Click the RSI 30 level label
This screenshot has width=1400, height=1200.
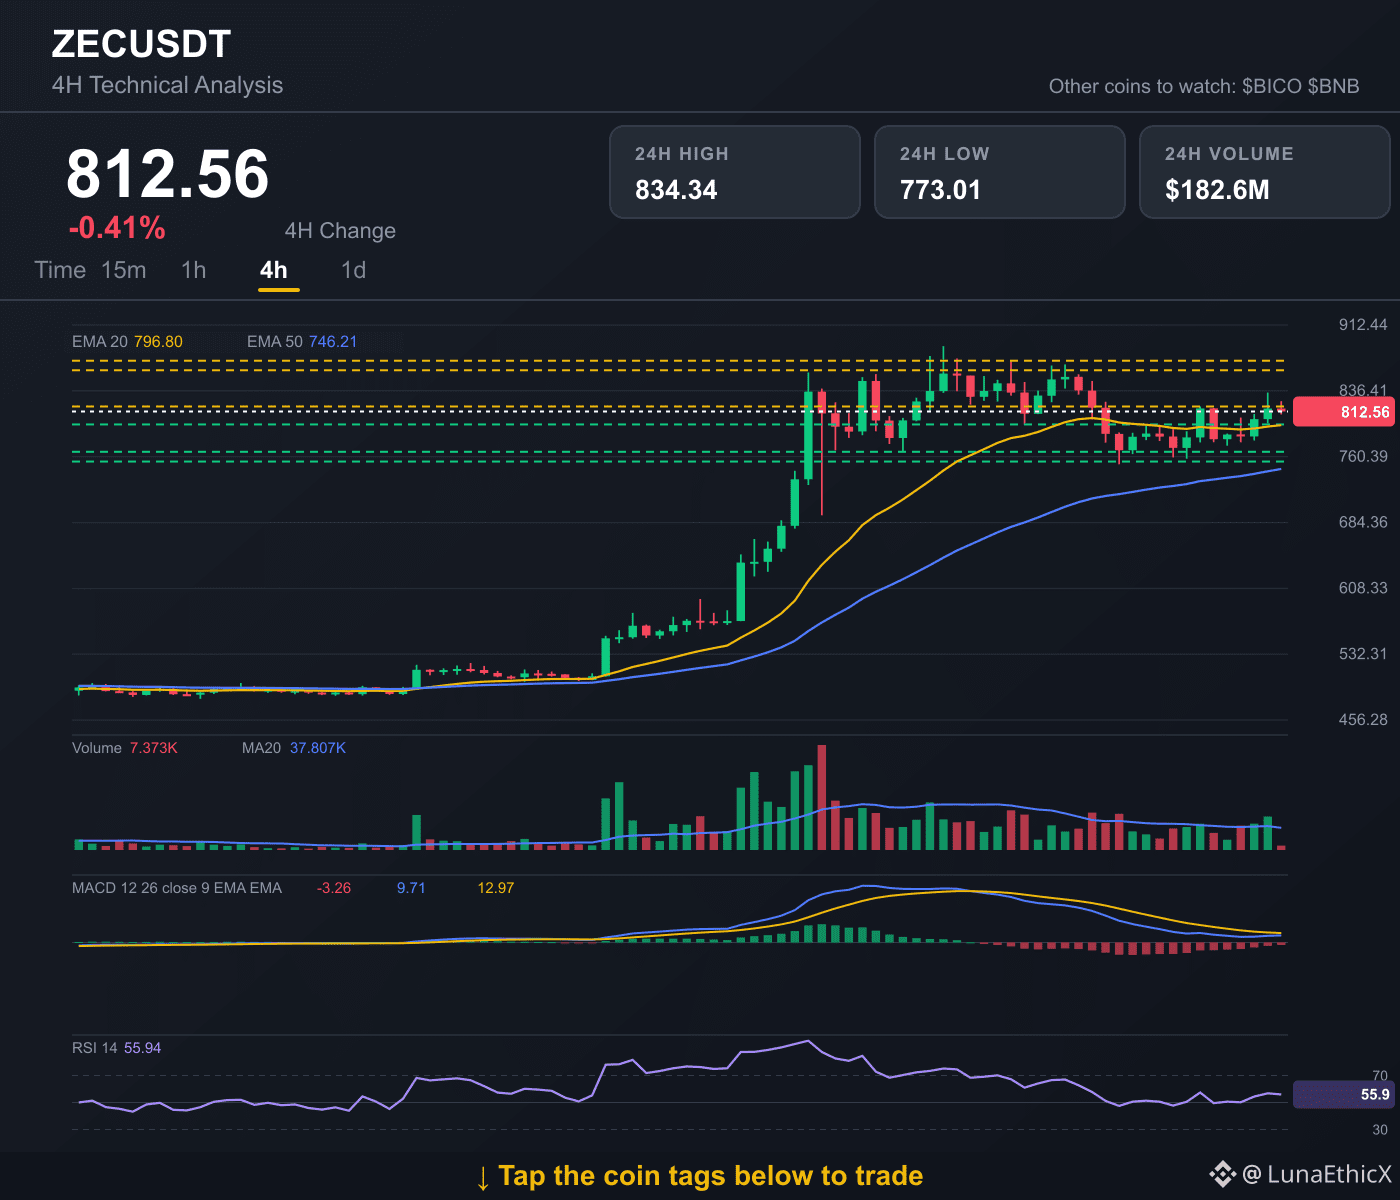click(1380, 1130)
